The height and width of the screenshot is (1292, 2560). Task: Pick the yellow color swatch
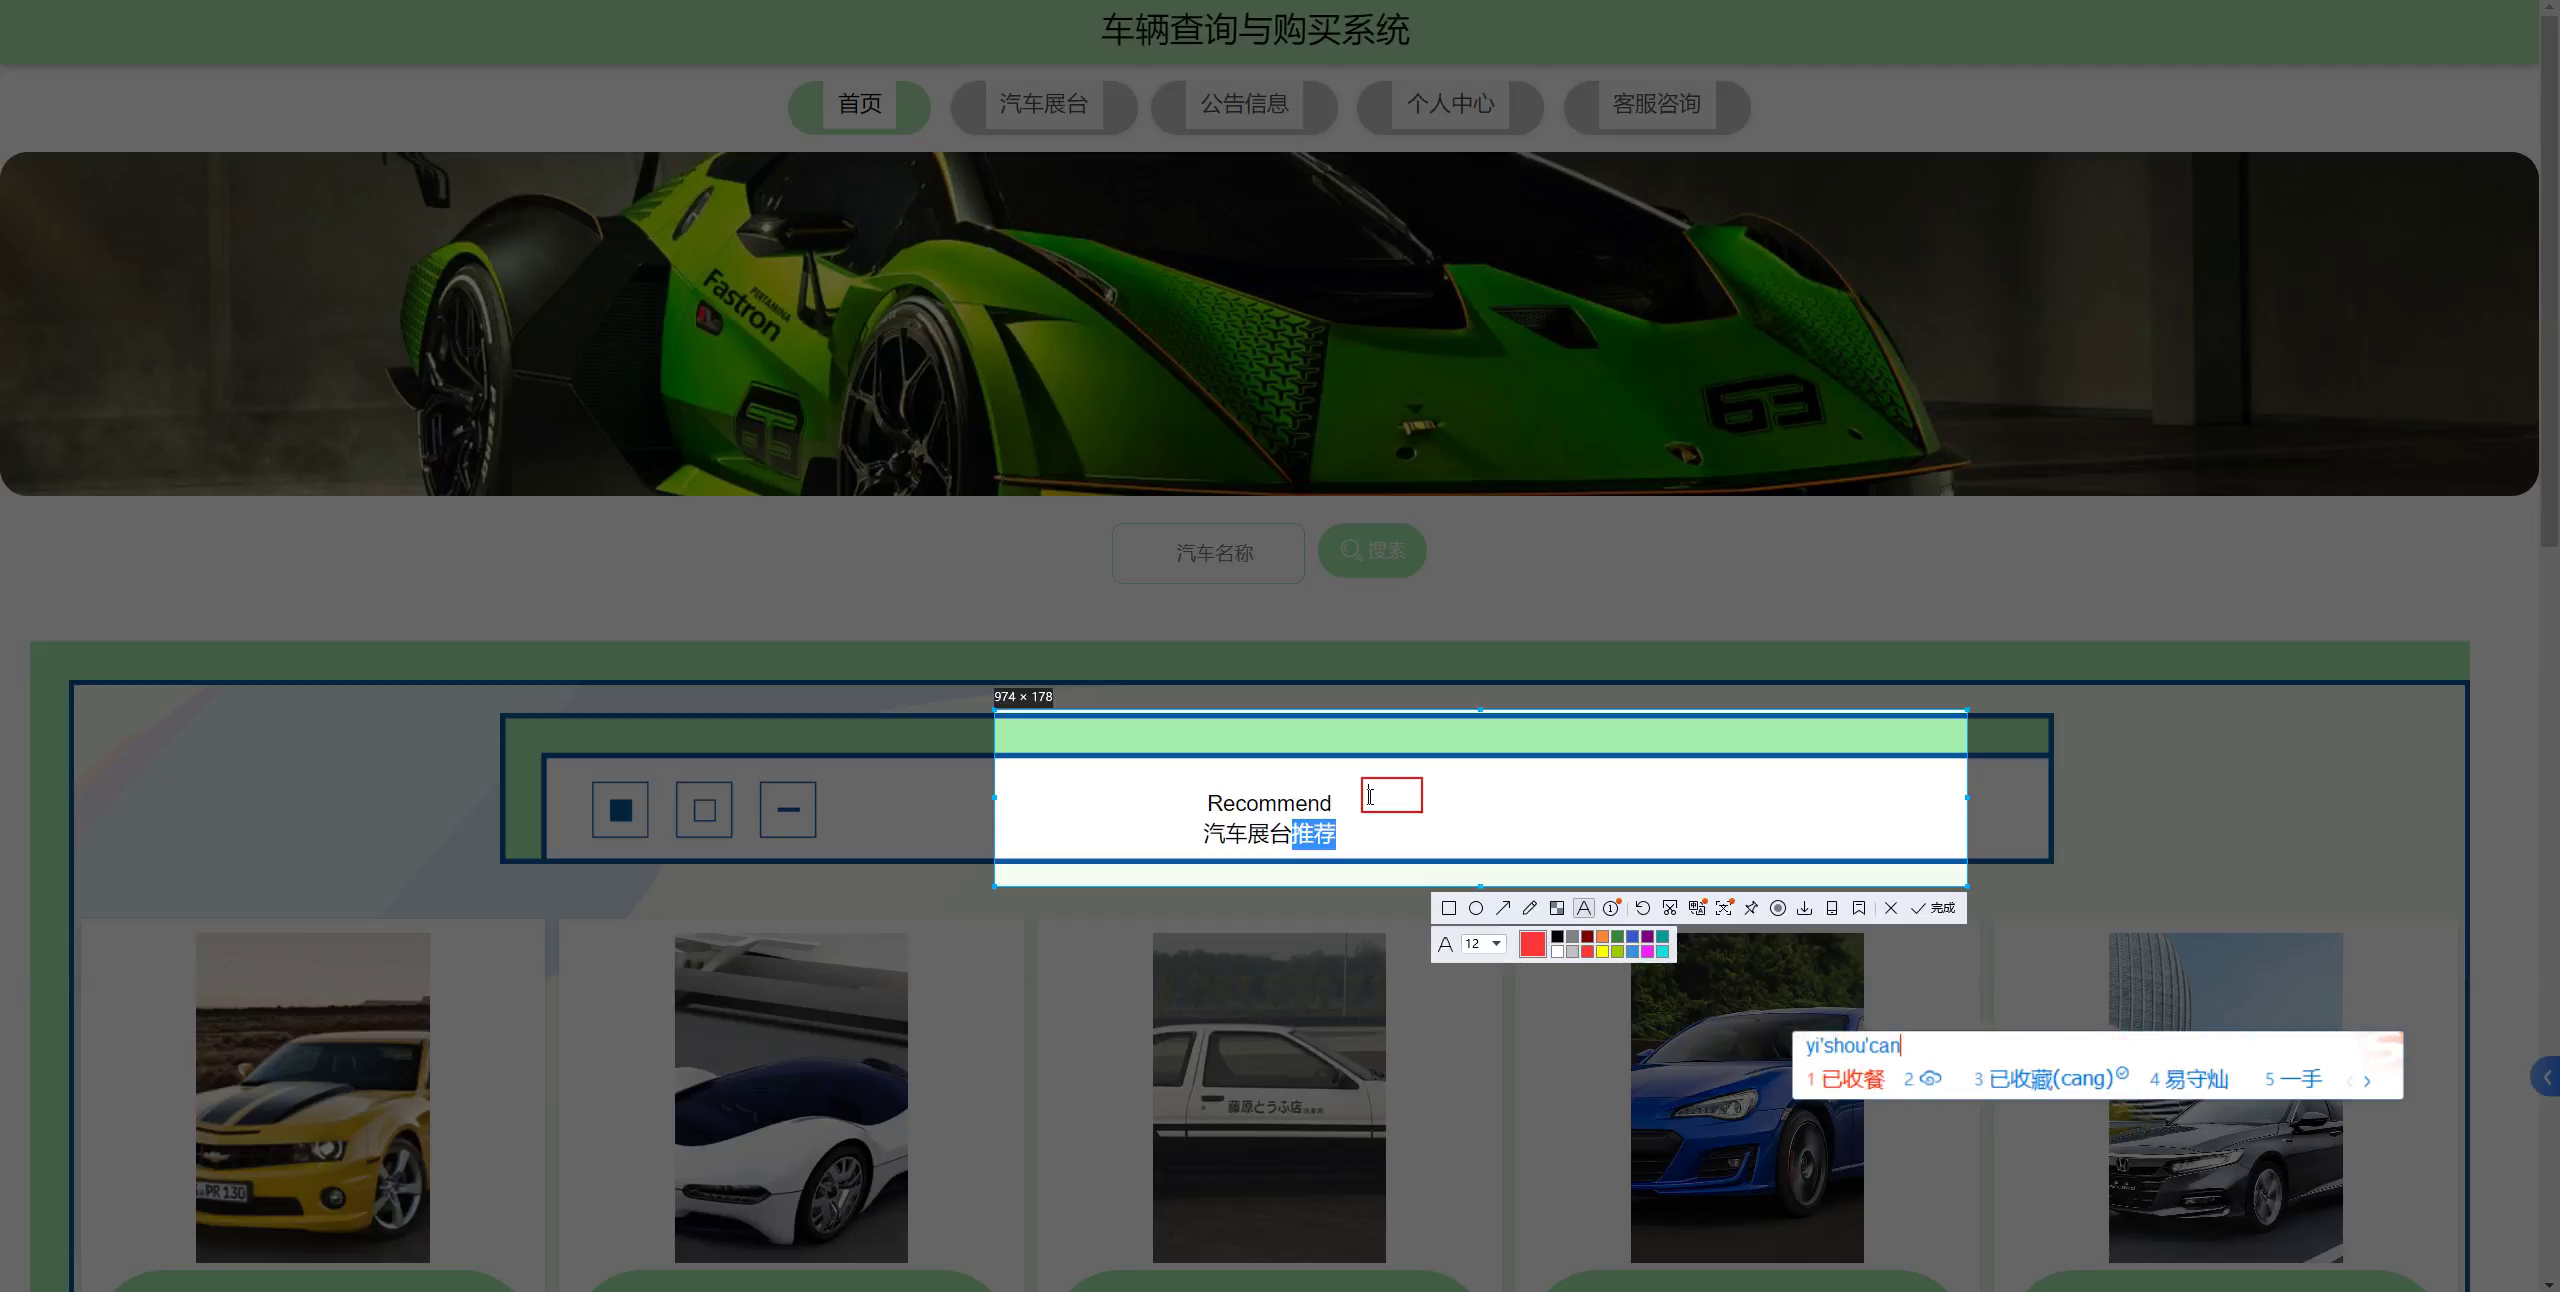(x=1602, y=951)
